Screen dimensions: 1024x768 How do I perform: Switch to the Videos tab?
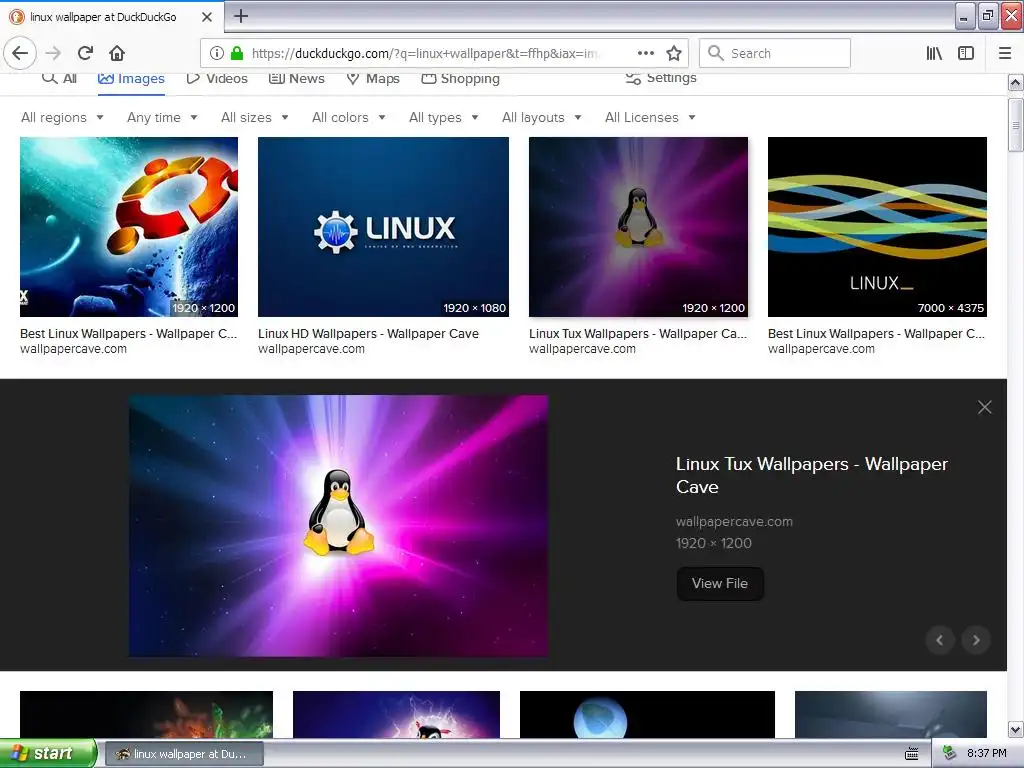click(217, 78)
